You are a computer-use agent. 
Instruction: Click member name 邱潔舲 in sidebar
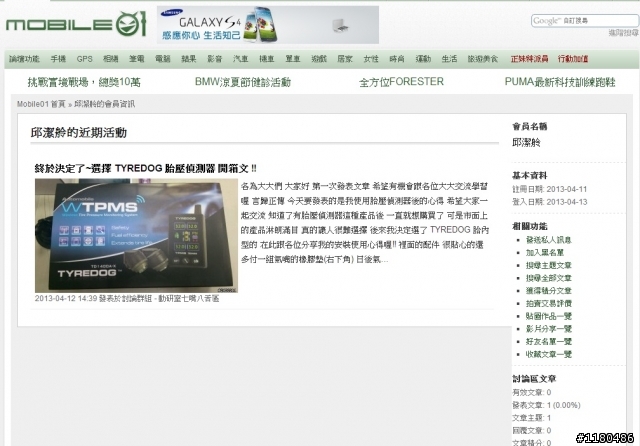click(527, 142)
